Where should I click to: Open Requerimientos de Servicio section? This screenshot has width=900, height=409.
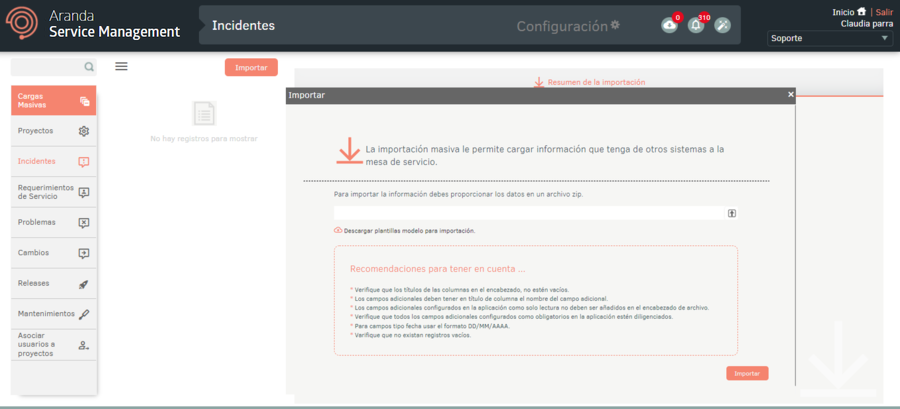pos(53,192)
